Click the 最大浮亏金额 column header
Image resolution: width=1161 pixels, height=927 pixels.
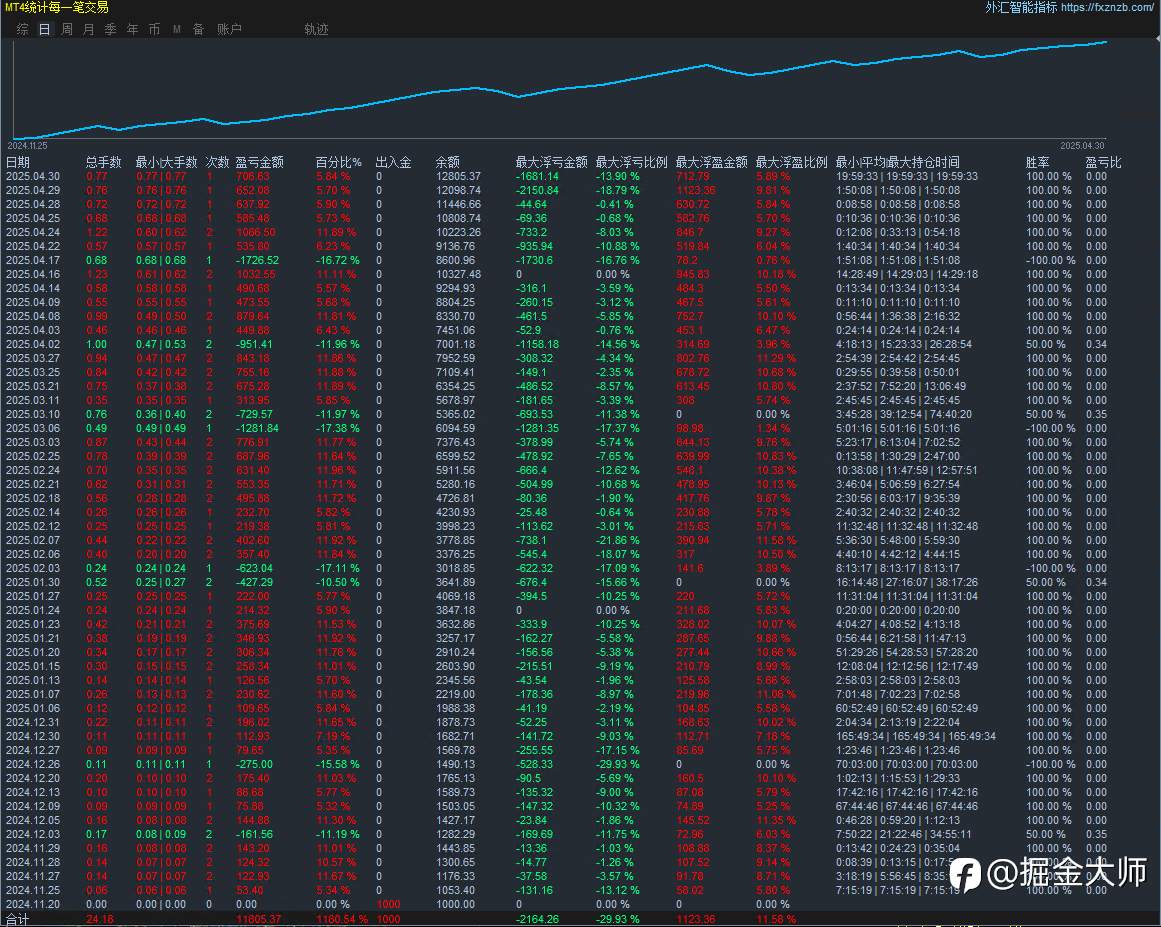[551, 162]
